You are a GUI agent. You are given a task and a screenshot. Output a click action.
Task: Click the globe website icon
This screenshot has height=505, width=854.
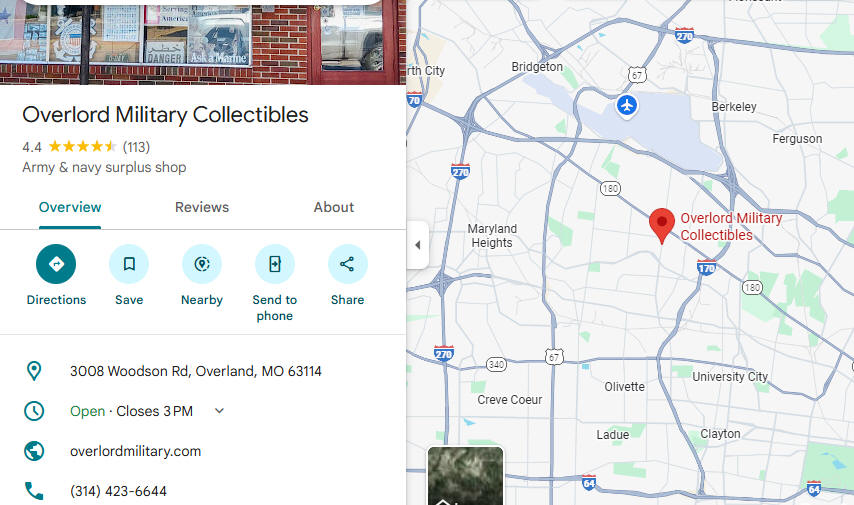pyautogui.click(x=34, y=451)
